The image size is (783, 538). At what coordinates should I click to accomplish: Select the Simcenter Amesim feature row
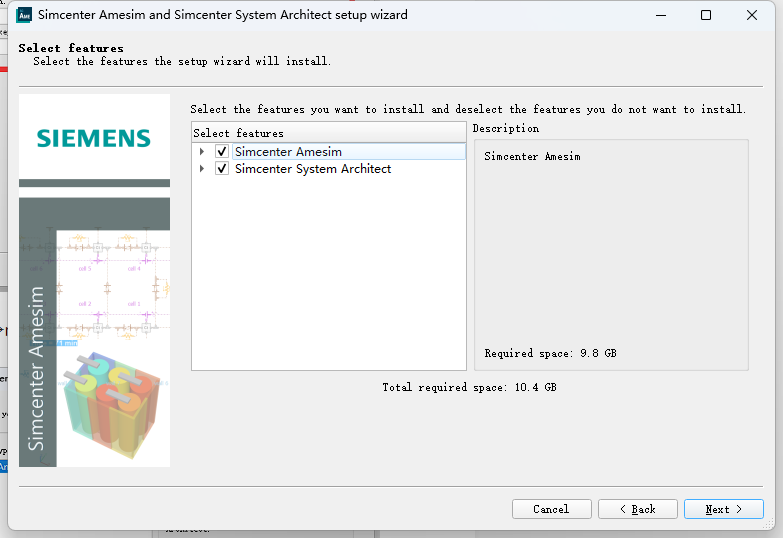pyautogui.click(x=349, y=151)
